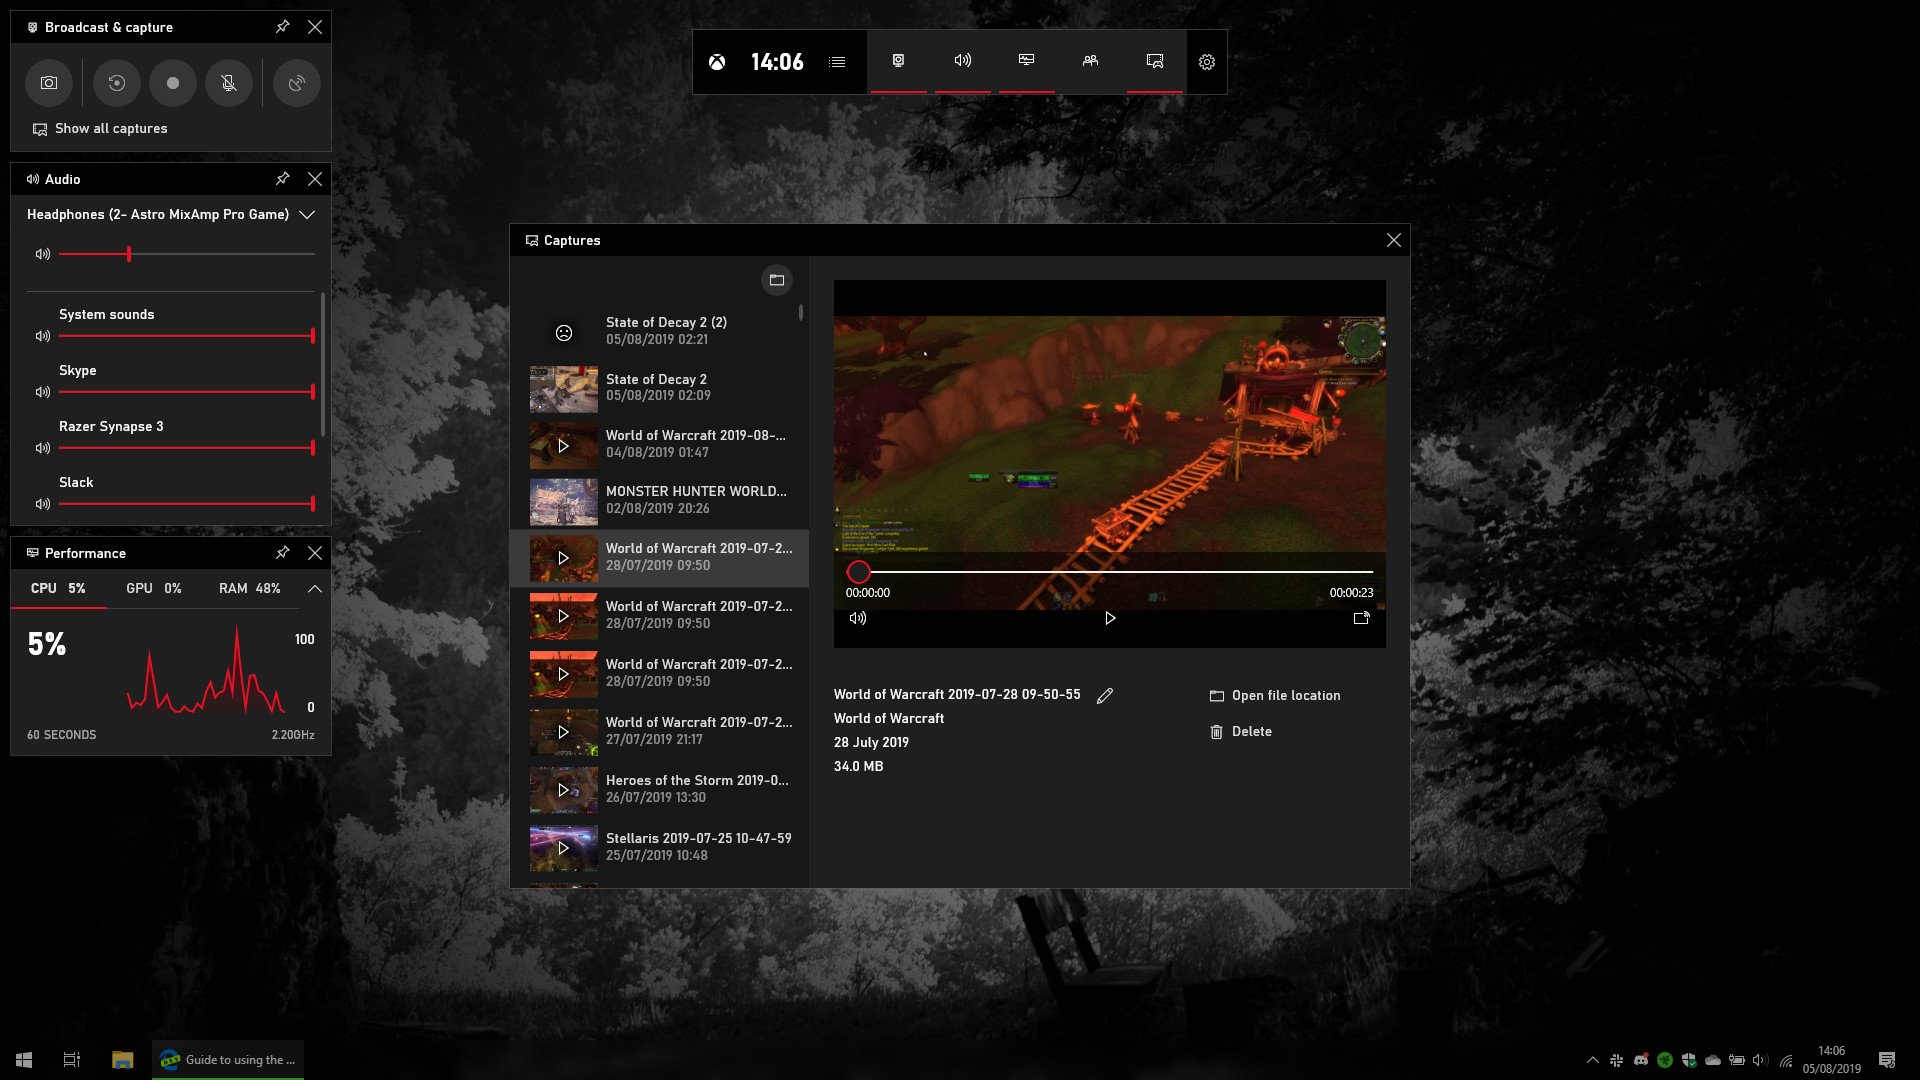Toggle mute on Slack audio channel

pos(42,504)
